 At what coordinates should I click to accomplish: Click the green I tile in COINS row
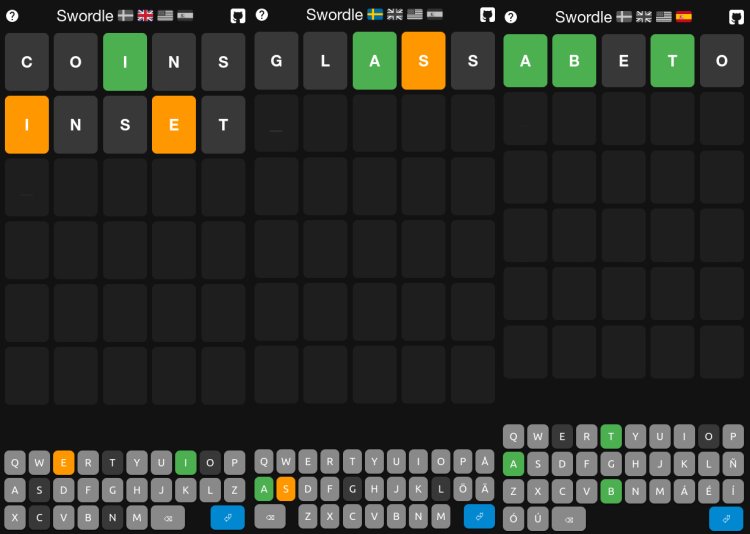coord(125,62)
